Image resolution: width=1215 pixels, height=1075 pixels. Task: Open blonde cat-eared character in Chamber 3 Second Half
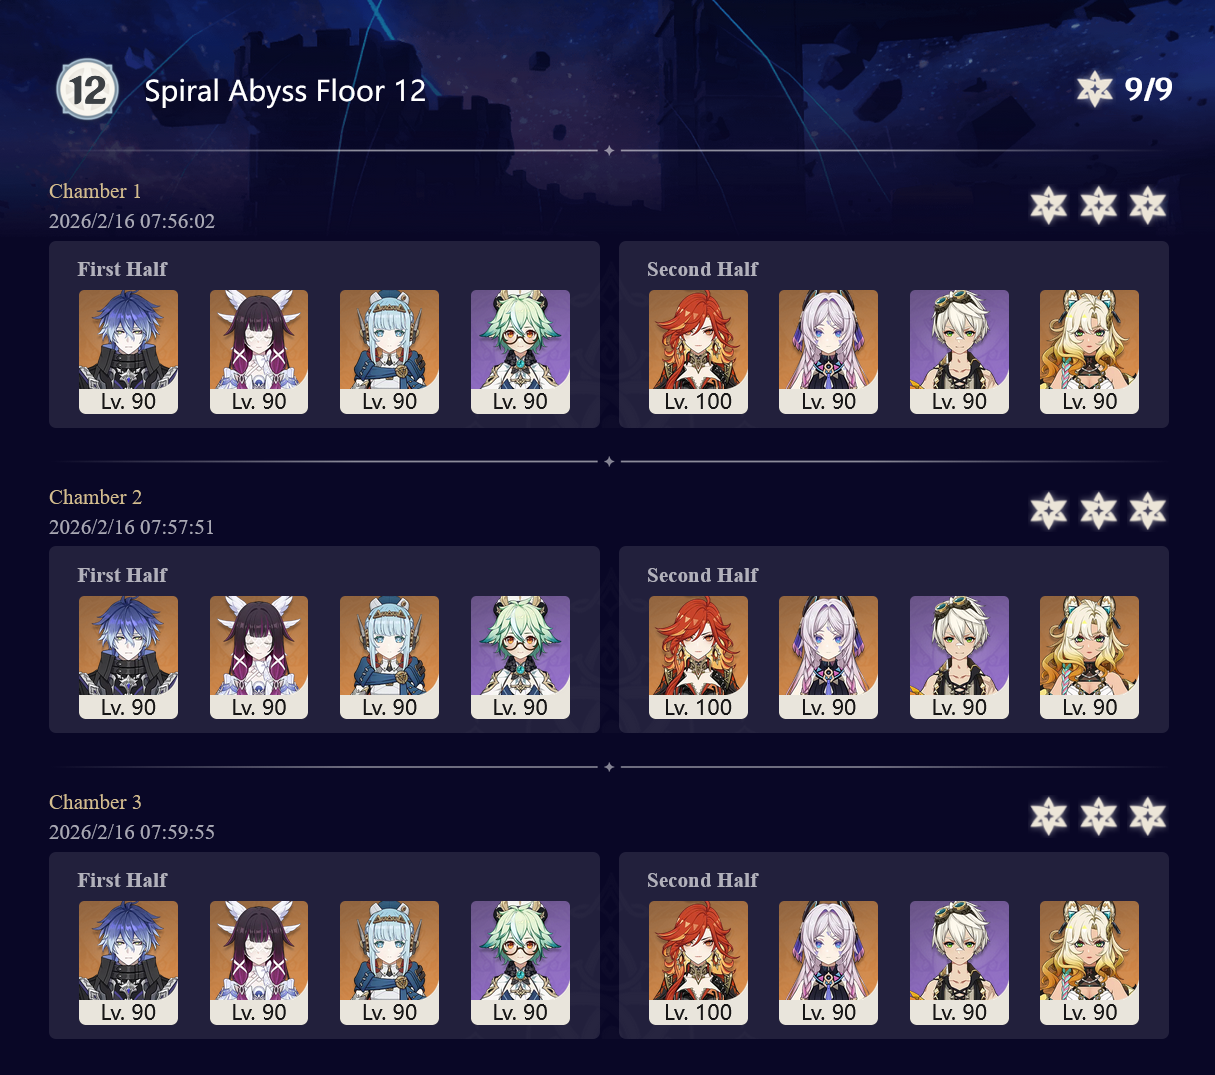(1090, 963)
